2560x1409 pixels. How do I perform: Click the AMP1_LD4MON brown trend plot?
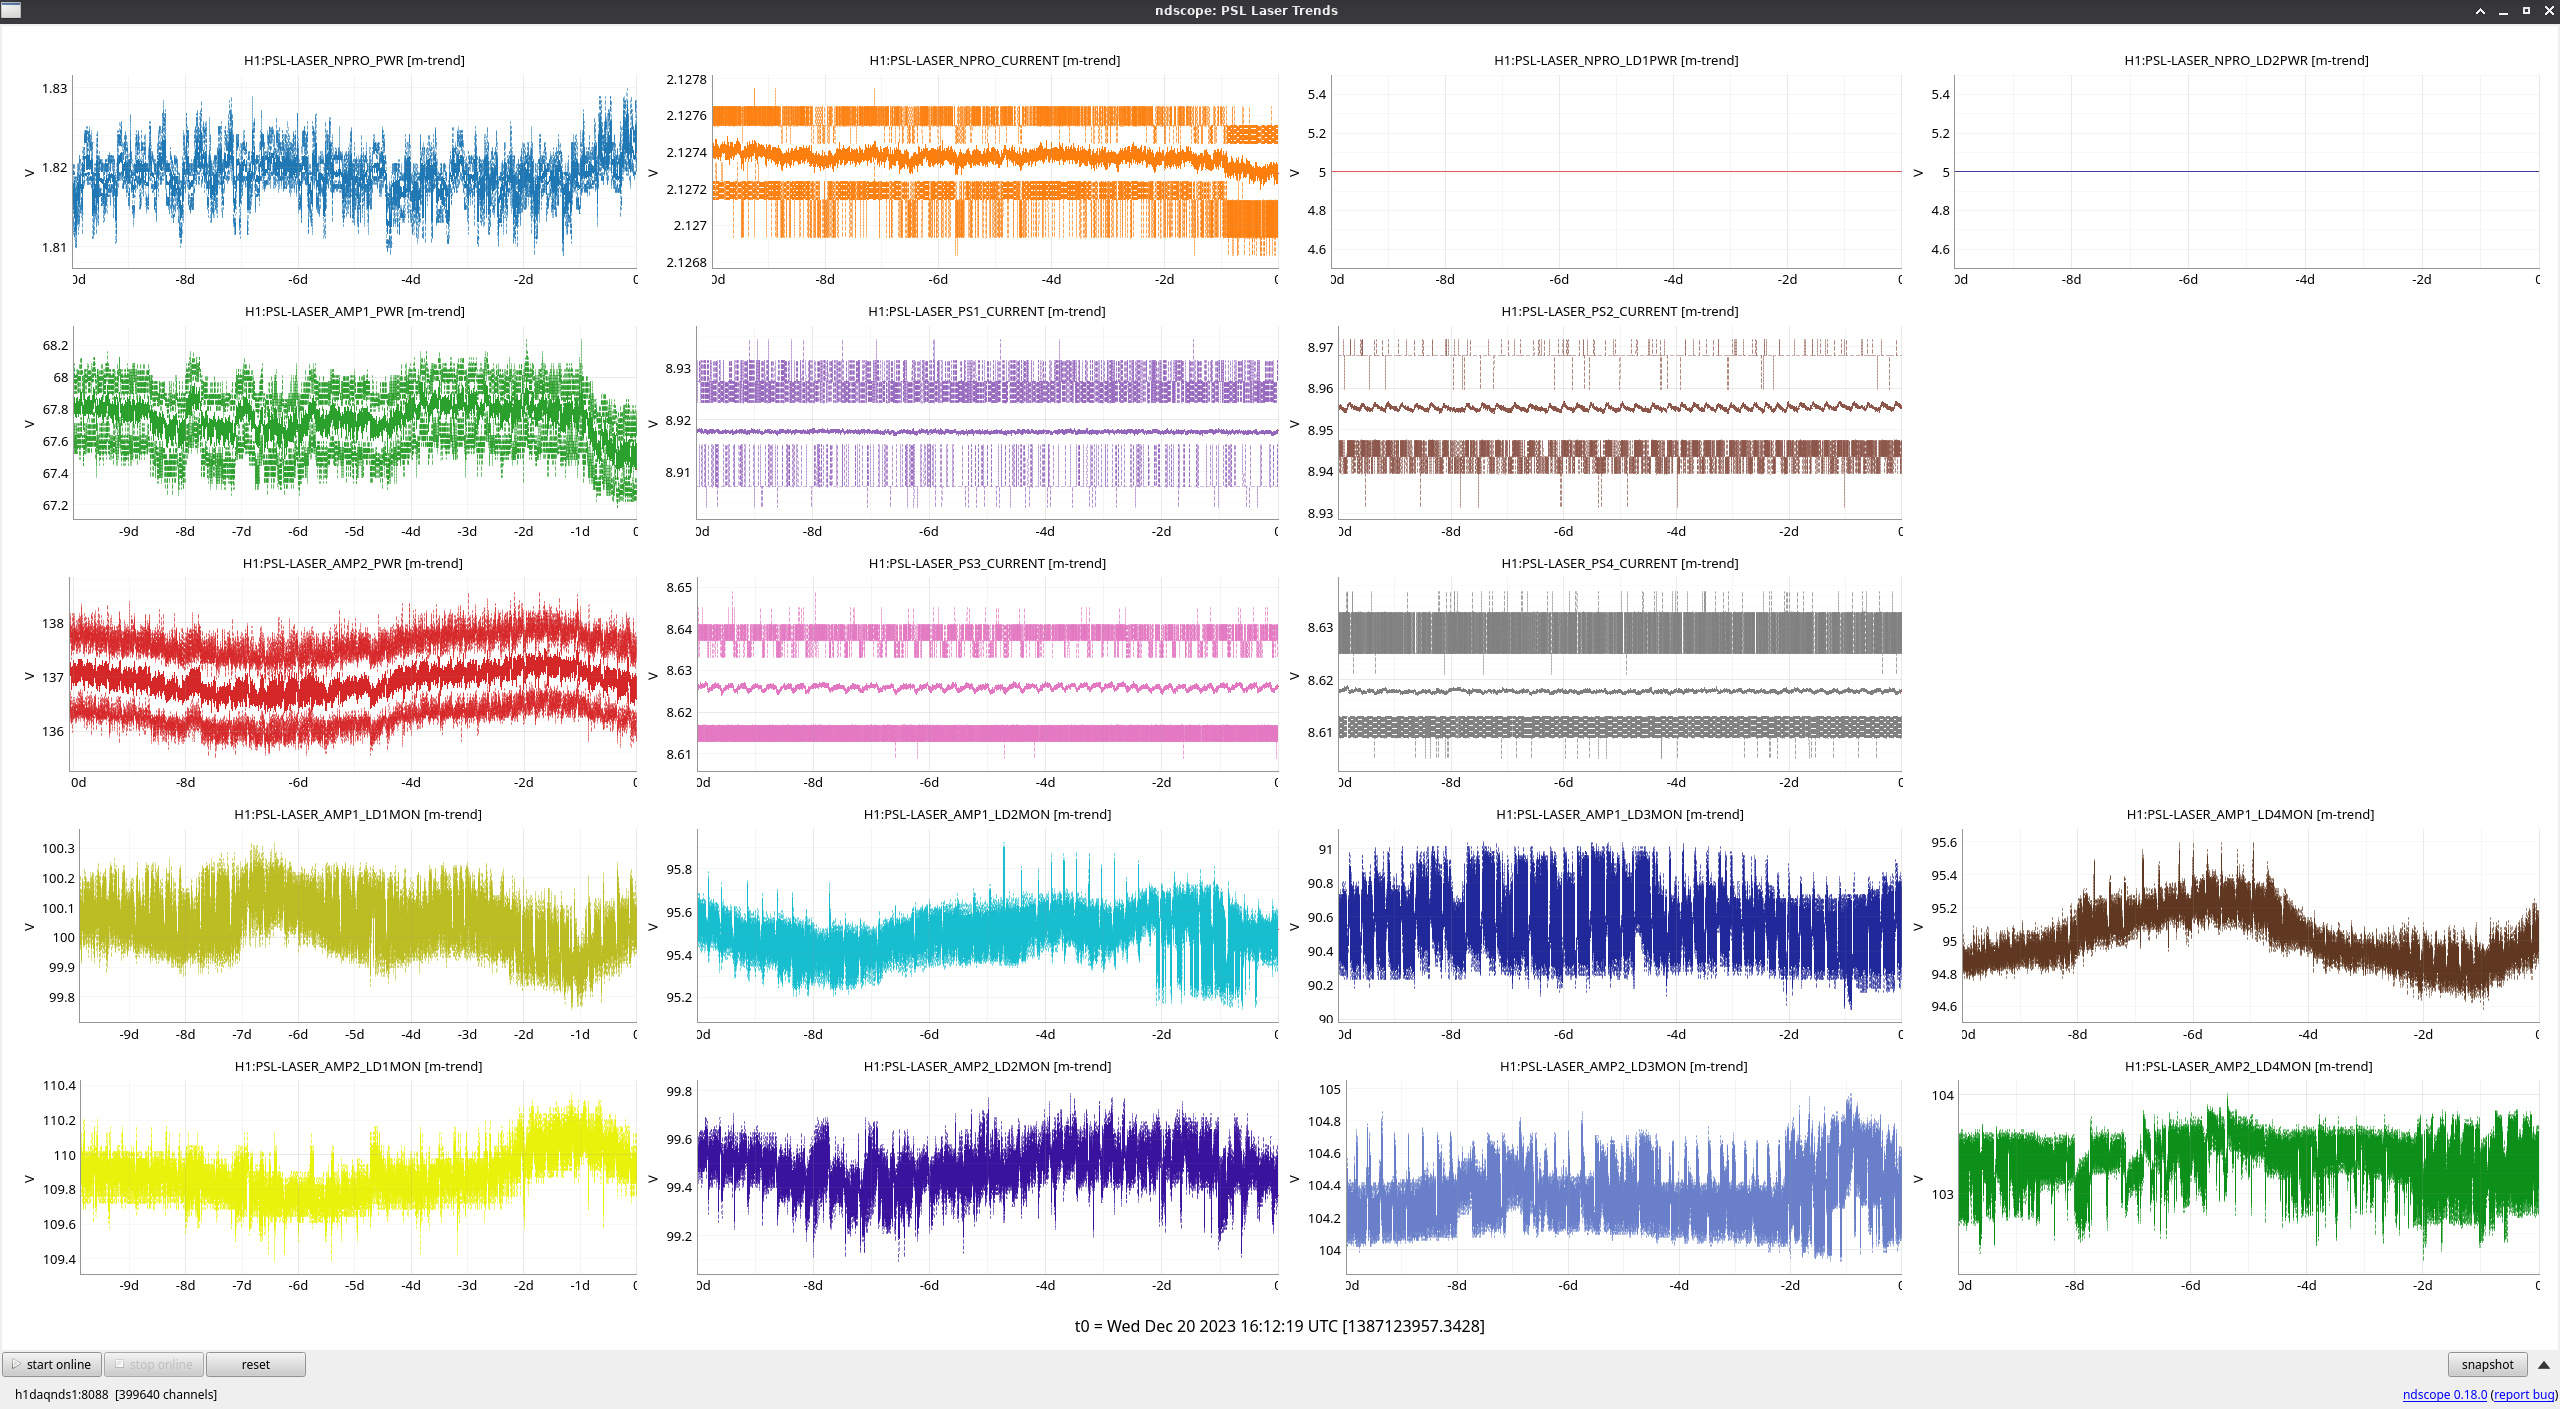[x=2250, y=925]
